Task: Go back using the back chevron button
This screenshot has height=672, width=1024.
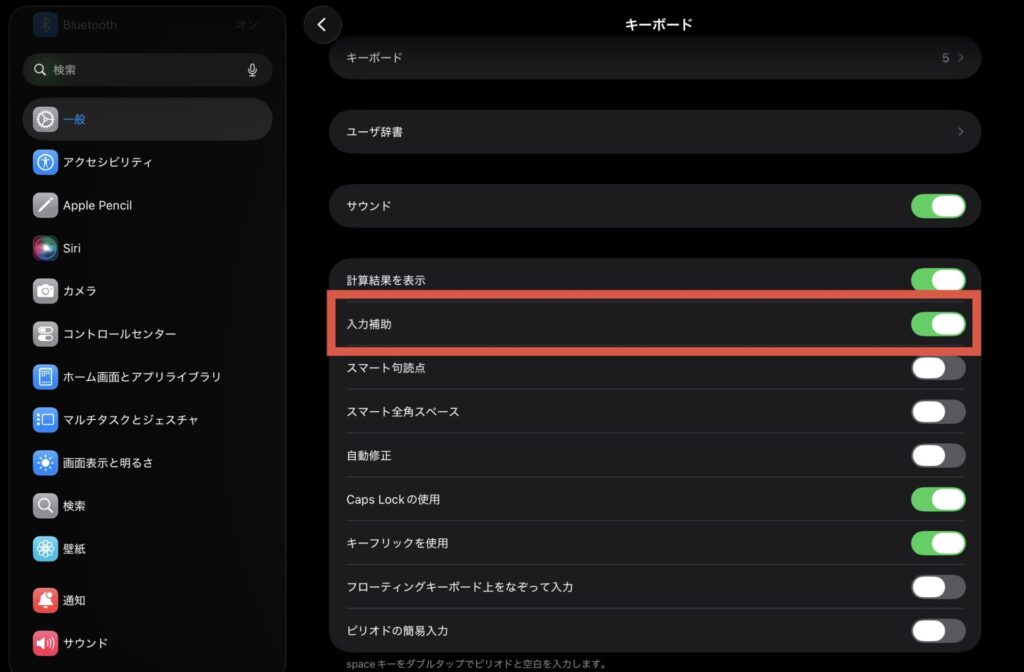Action: 321,25
